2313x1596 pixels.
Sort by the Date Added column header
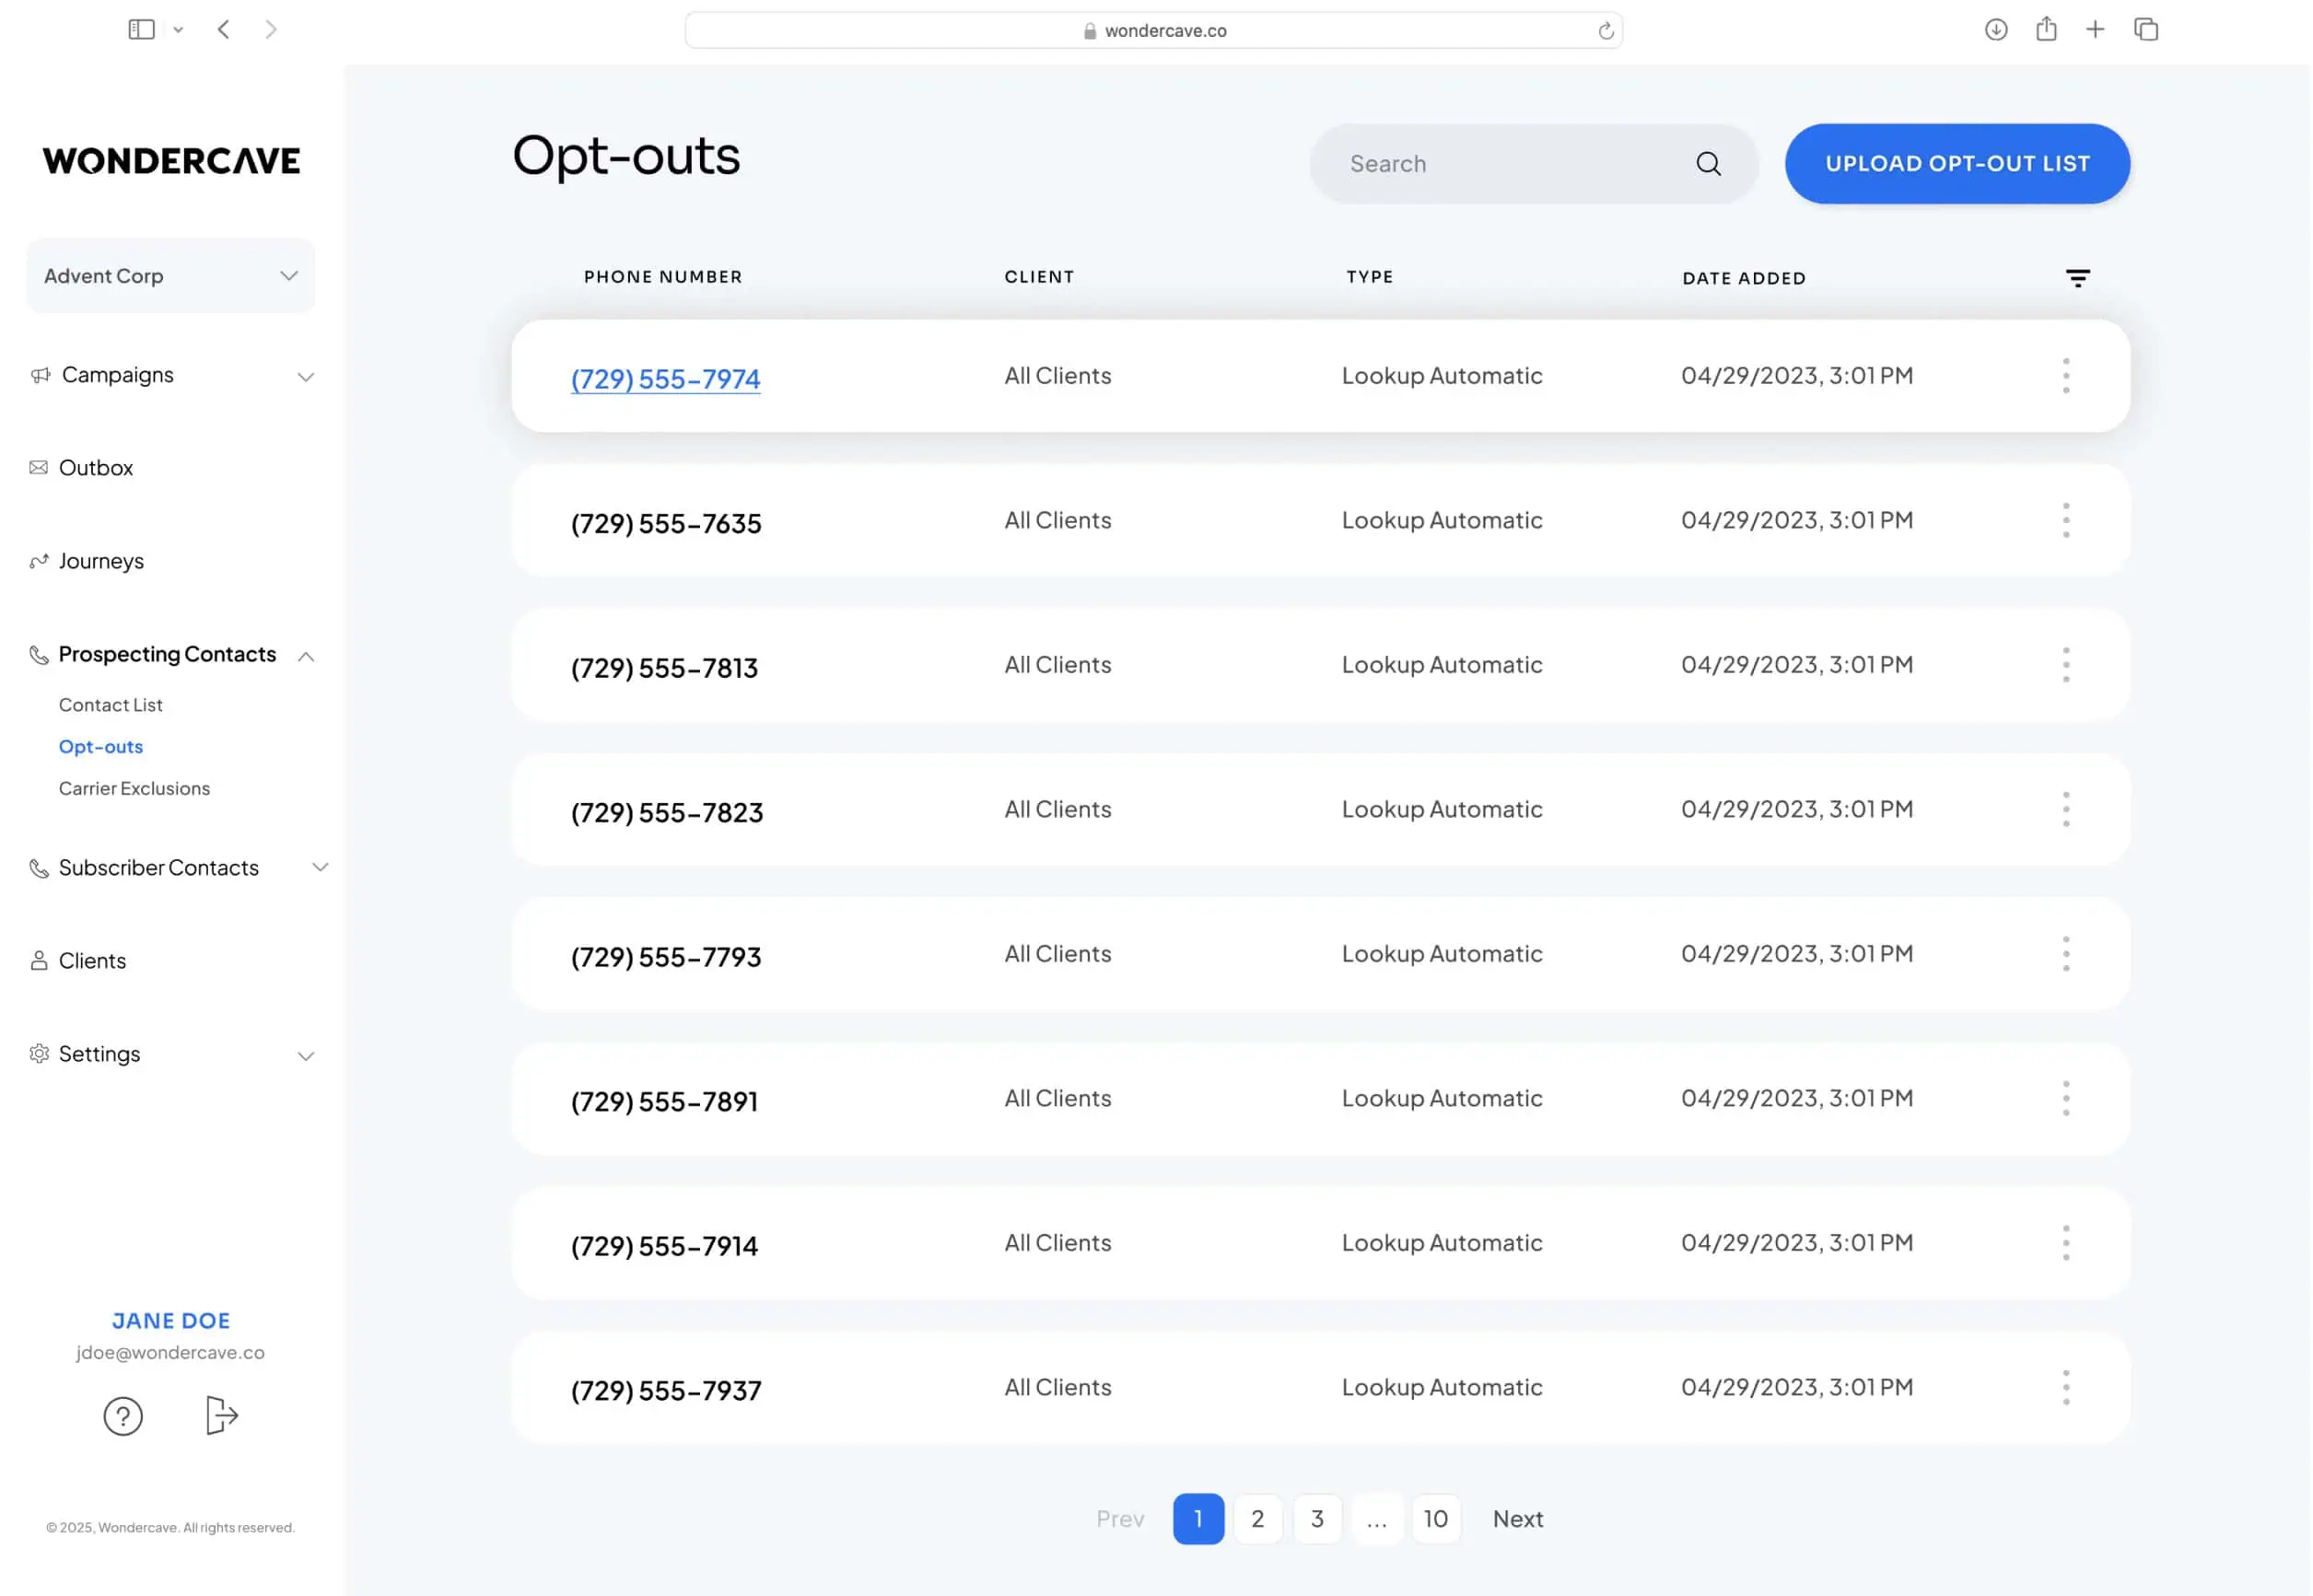point(1744,278)
